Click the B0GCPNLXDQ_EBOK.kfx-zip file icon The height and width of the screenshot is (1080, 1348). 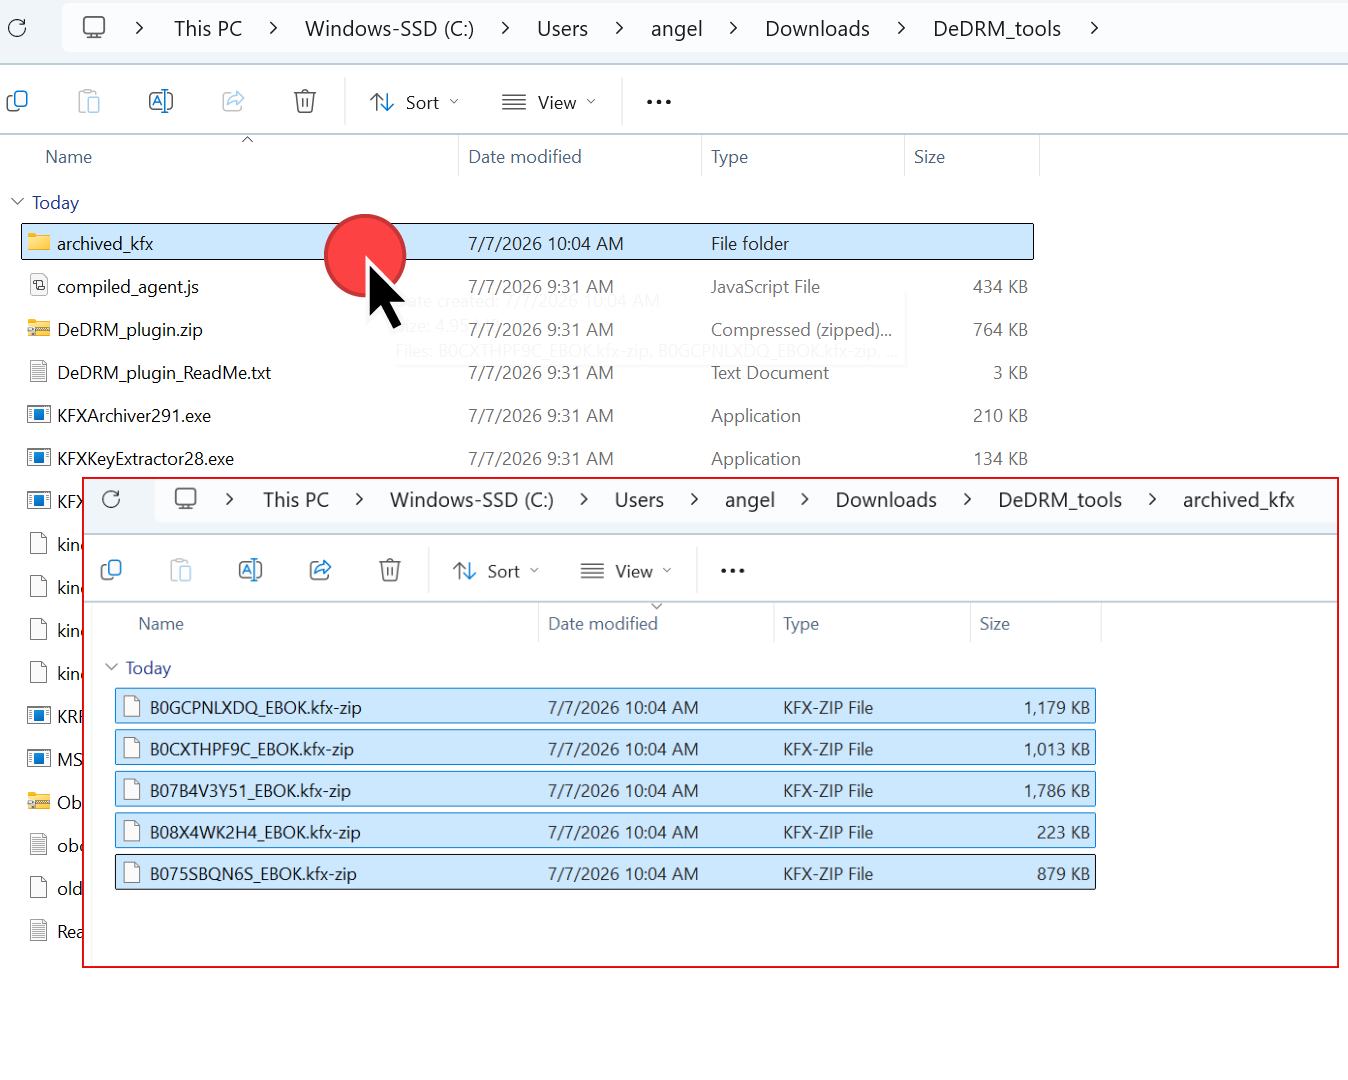(x=131, y=707)
